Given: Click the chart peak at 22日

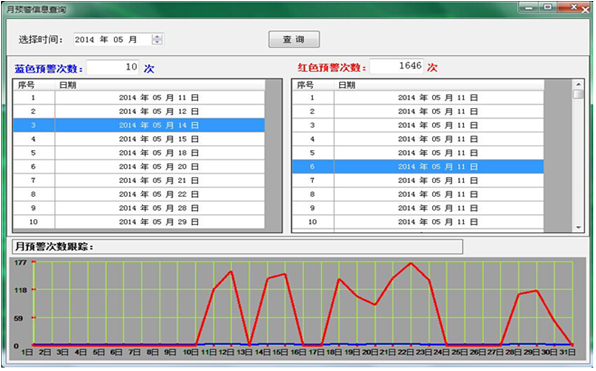Looking at the screenshot, I should tap(411, 263).
